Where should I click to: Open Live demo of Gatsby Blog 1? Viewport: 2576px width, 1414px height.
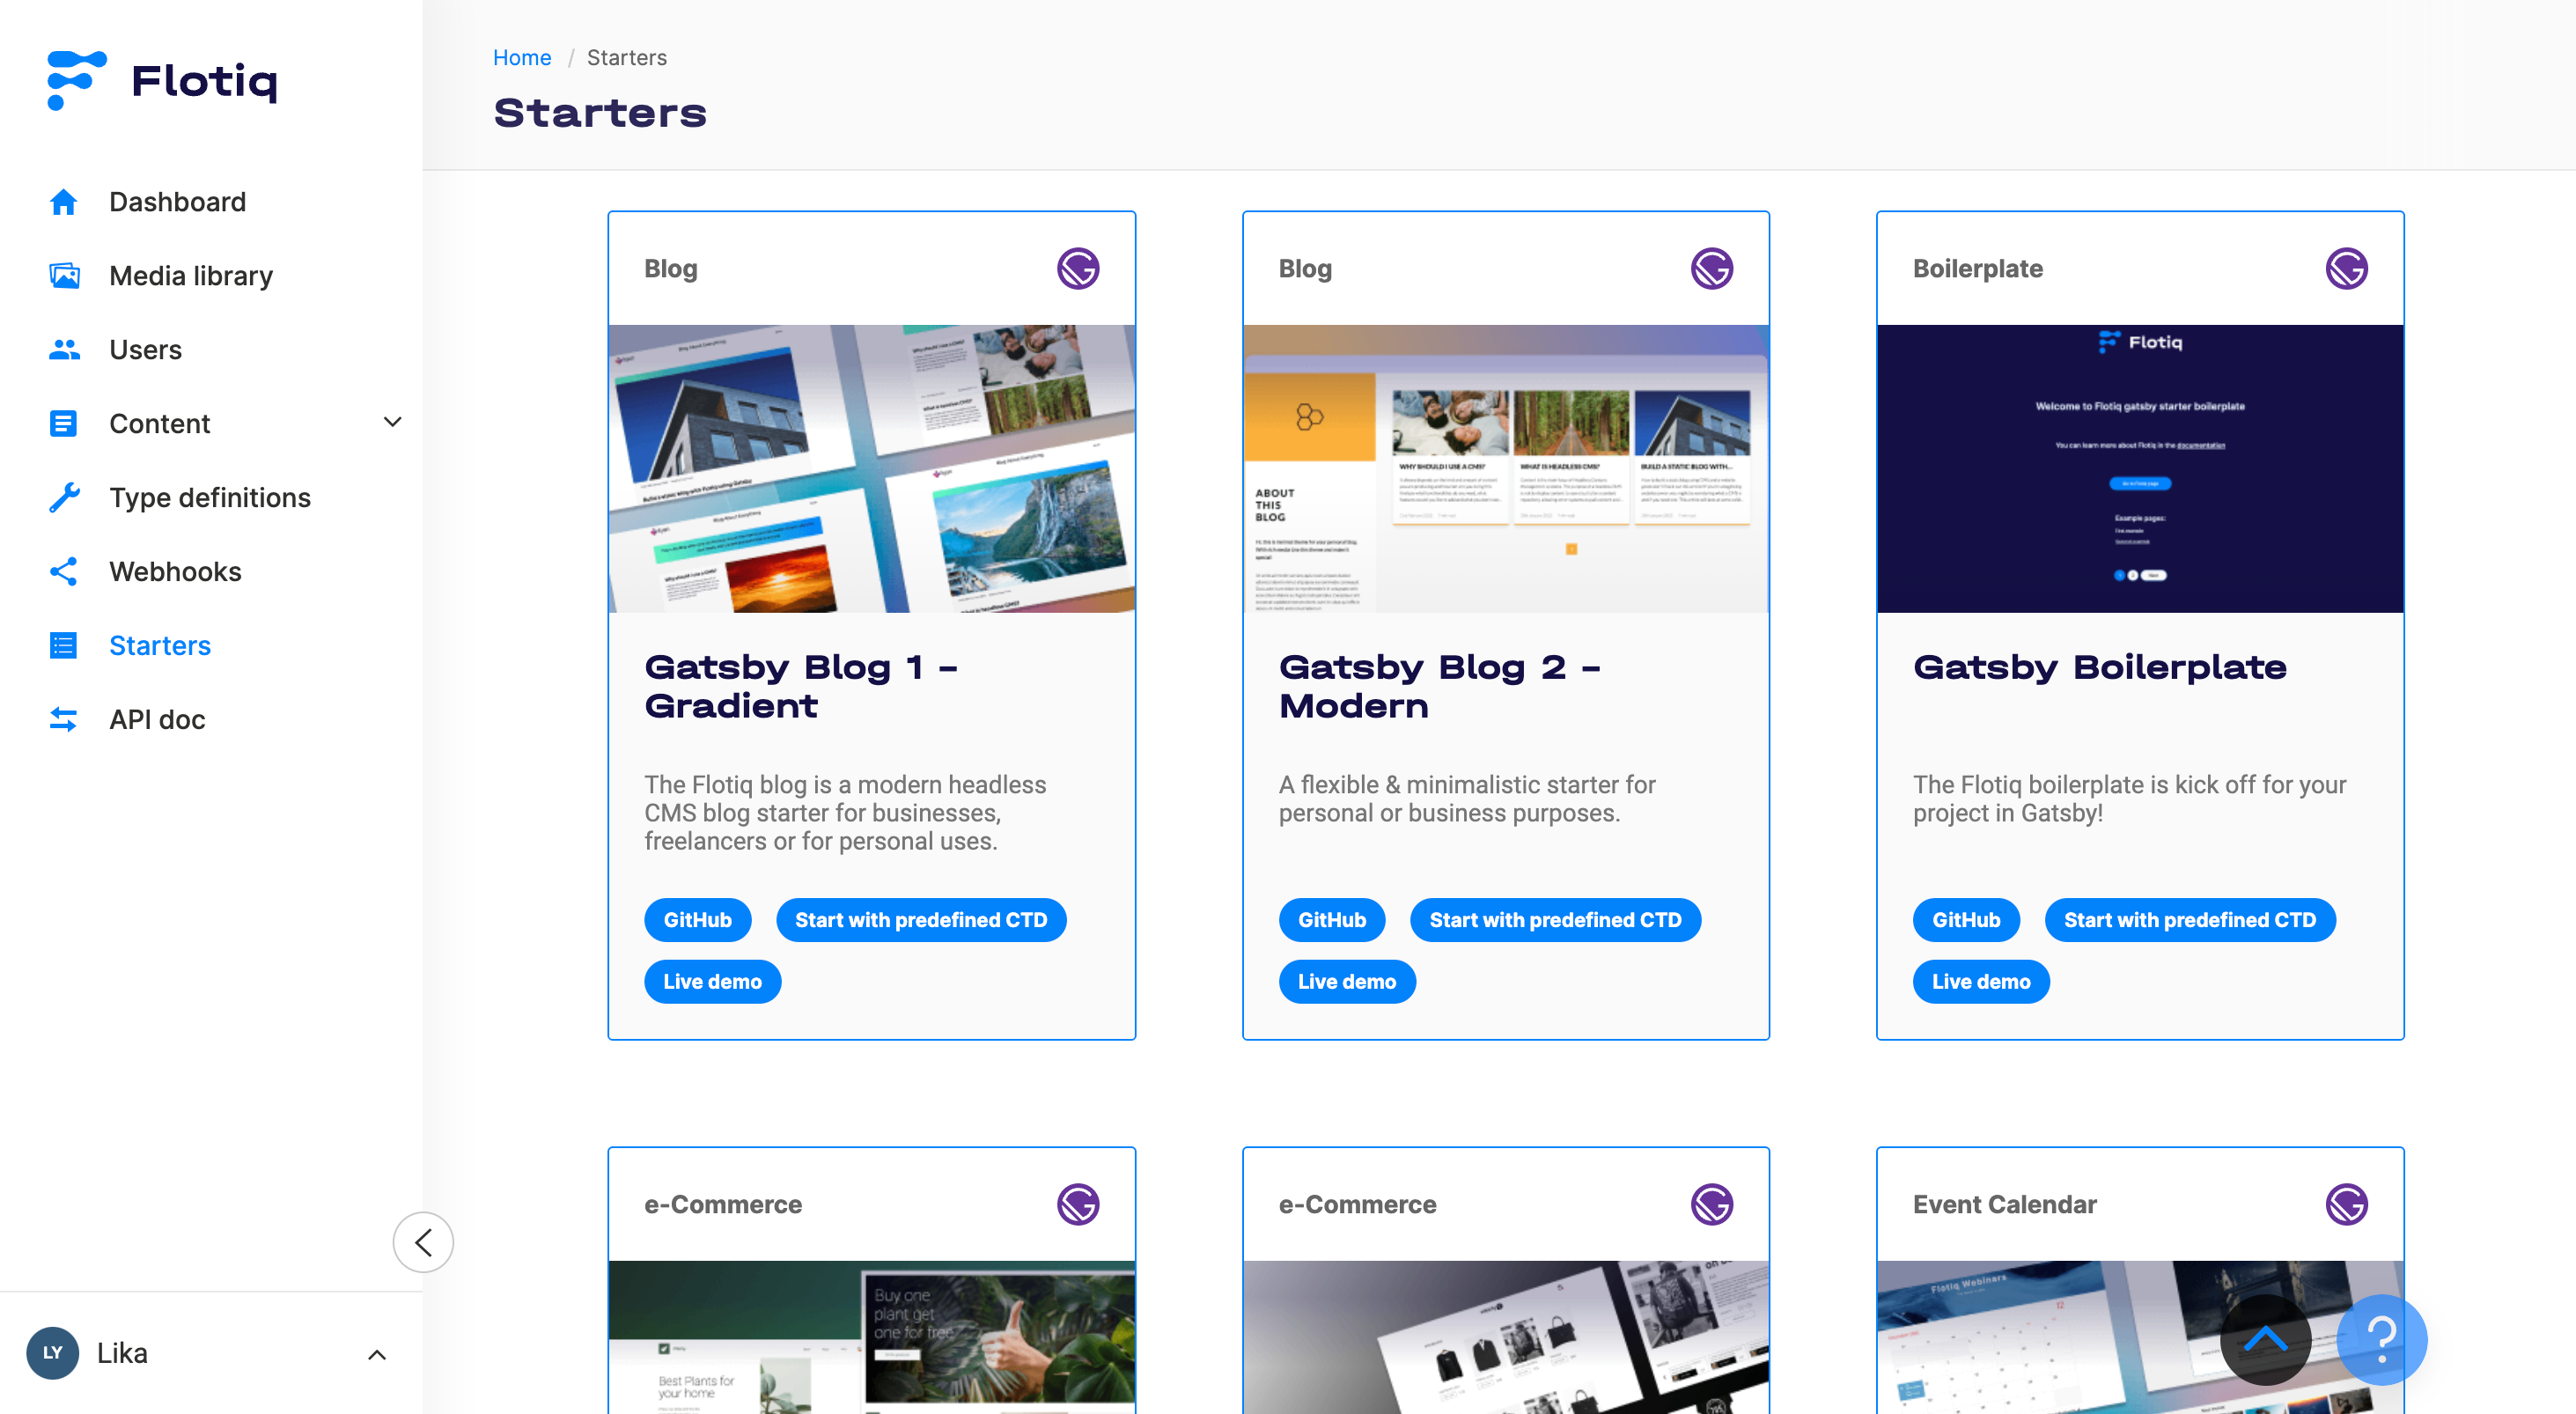[x=712, y=982]
